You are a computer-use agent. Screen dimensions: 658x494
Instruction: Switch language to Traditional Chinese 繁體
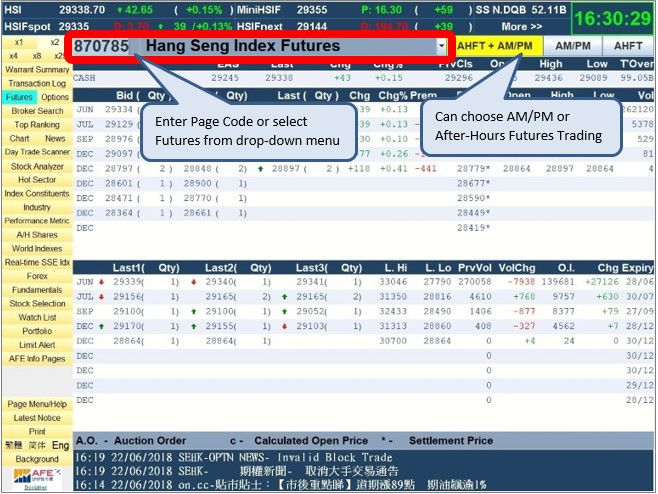[x=13, y=445]
